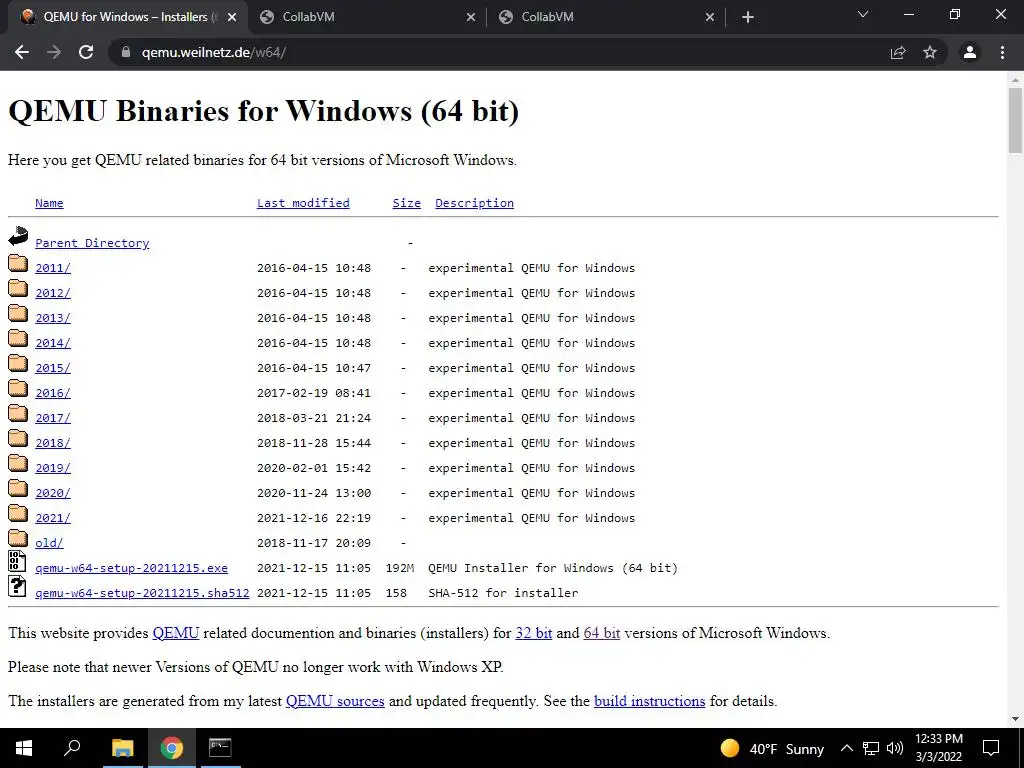The image size is (1024, 768).
Task: Close the second CollabVM tab
Action: click(710, 17)
